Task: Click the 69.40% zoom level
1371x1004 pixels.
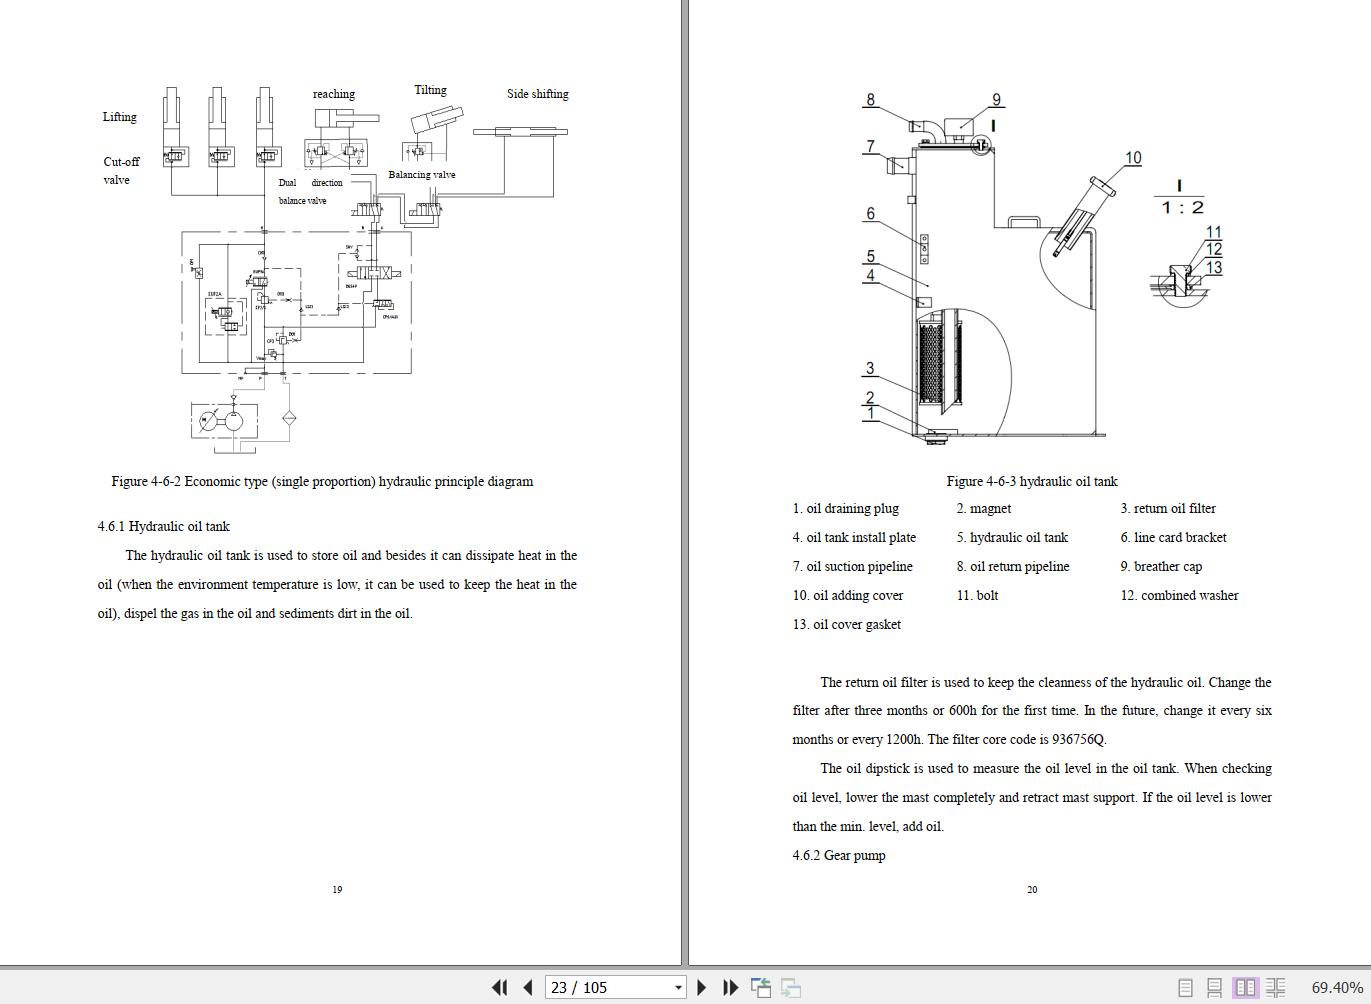Action: tap(1336, 987)
